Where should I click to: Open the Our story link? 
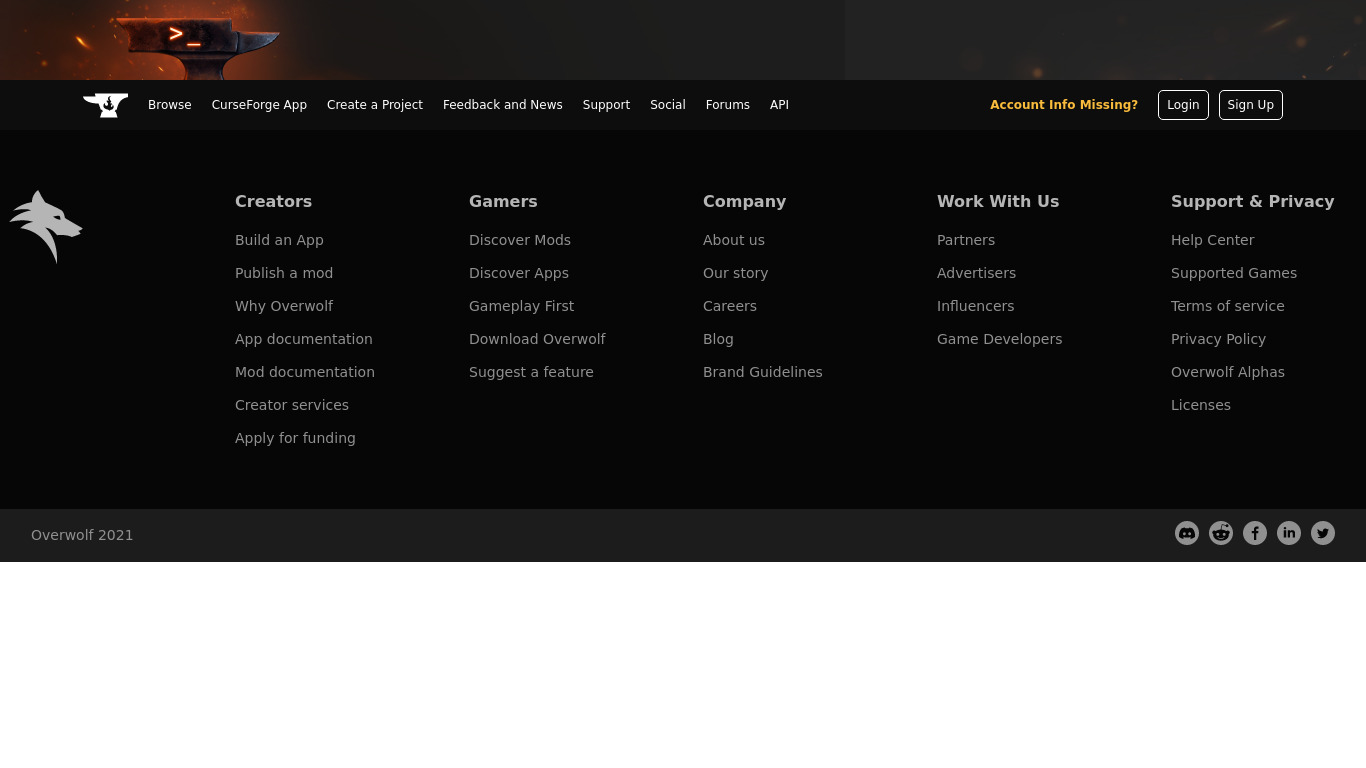(736, 273)
